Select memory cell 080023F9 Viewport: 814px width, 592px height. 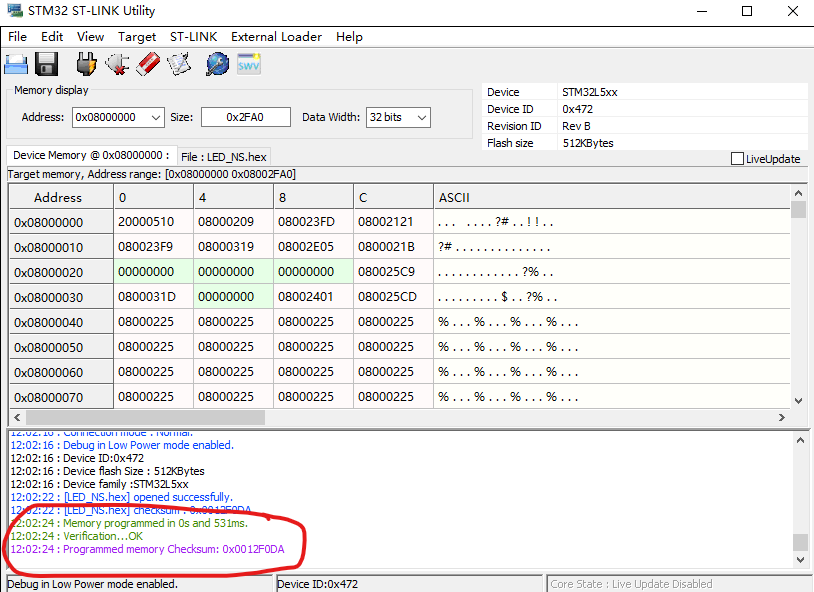click(x=153, y=247)
